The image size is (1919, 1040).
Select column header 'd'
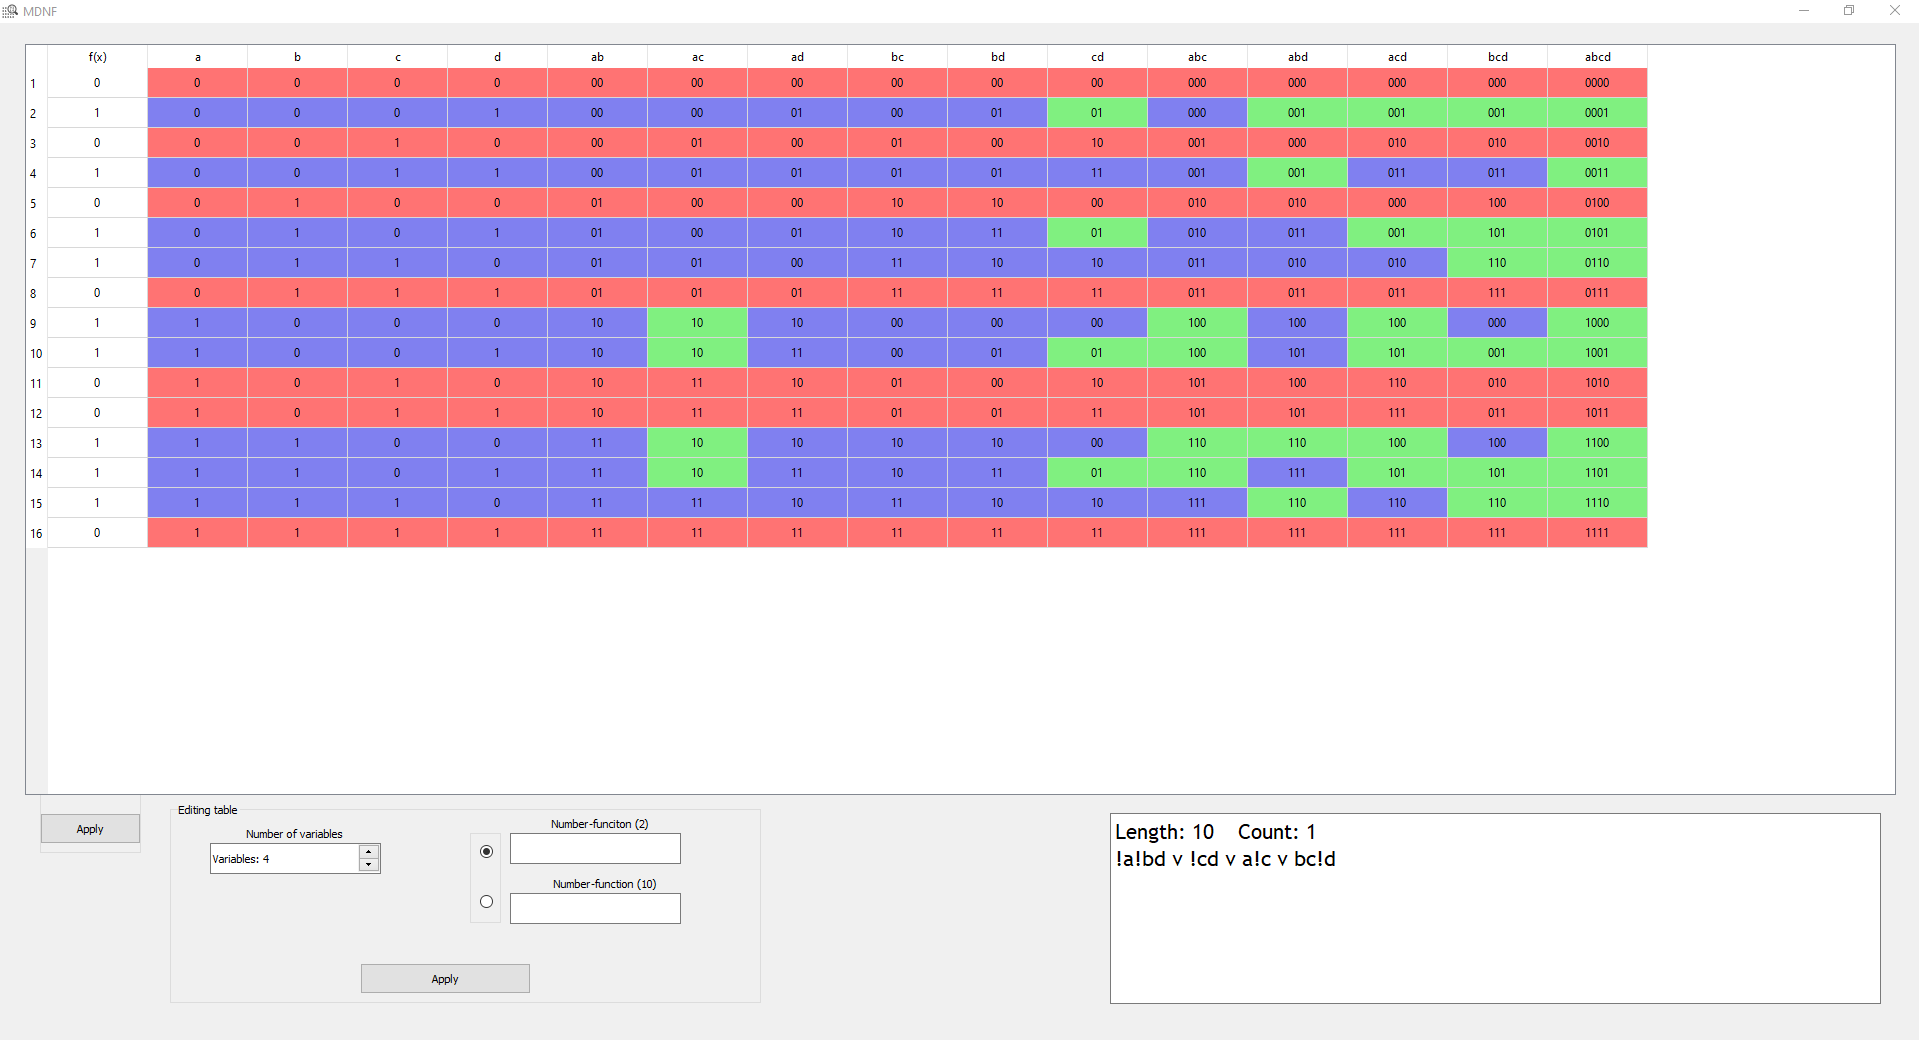497,57
